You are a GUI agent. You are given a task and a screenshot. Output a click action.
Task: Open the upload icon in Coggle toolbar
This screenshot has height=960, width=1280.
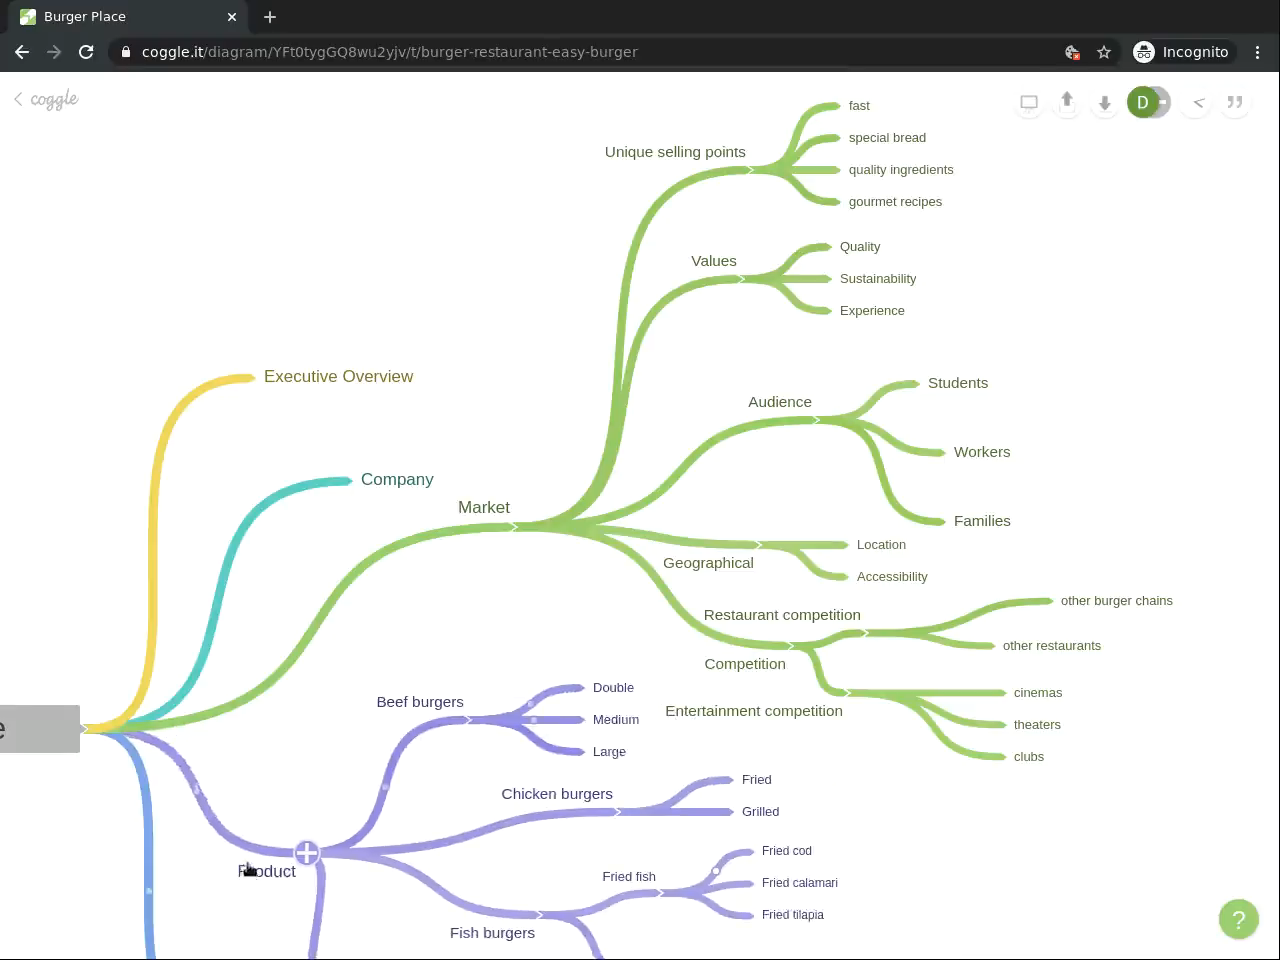point(1067,102)
